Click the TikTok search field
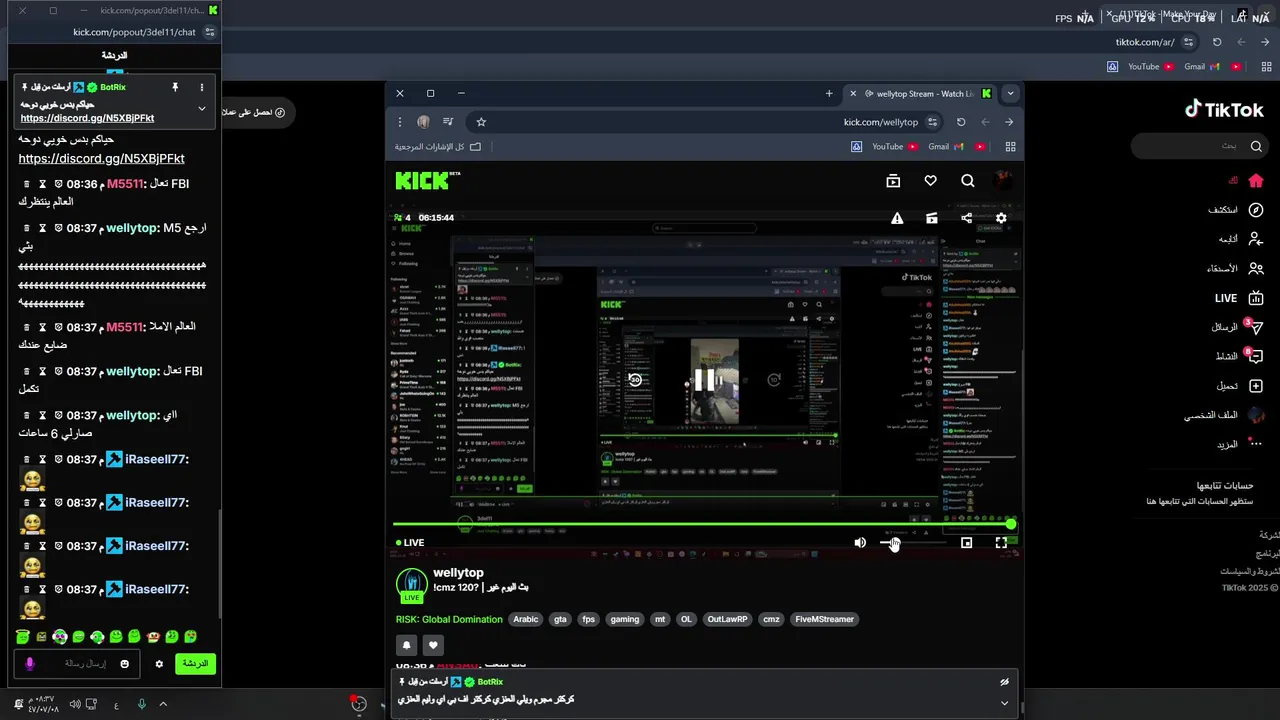Screen dimensions: 1280x720 (x=1200, y=146)
